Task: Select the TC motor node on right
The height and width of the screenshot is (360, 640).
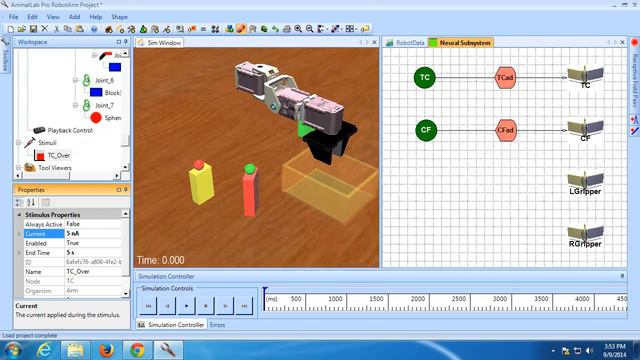Action: tap(585, 78)
